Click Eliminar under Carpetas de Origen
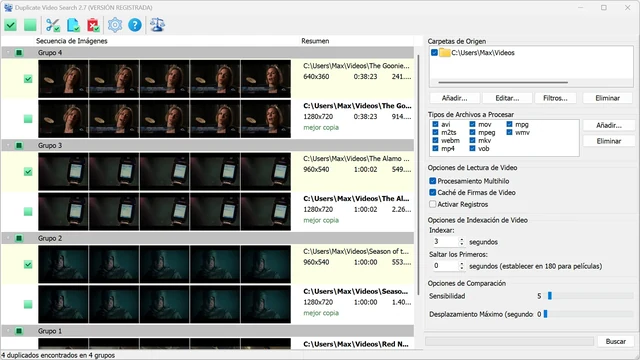The image size is (640, 360). 607,98
